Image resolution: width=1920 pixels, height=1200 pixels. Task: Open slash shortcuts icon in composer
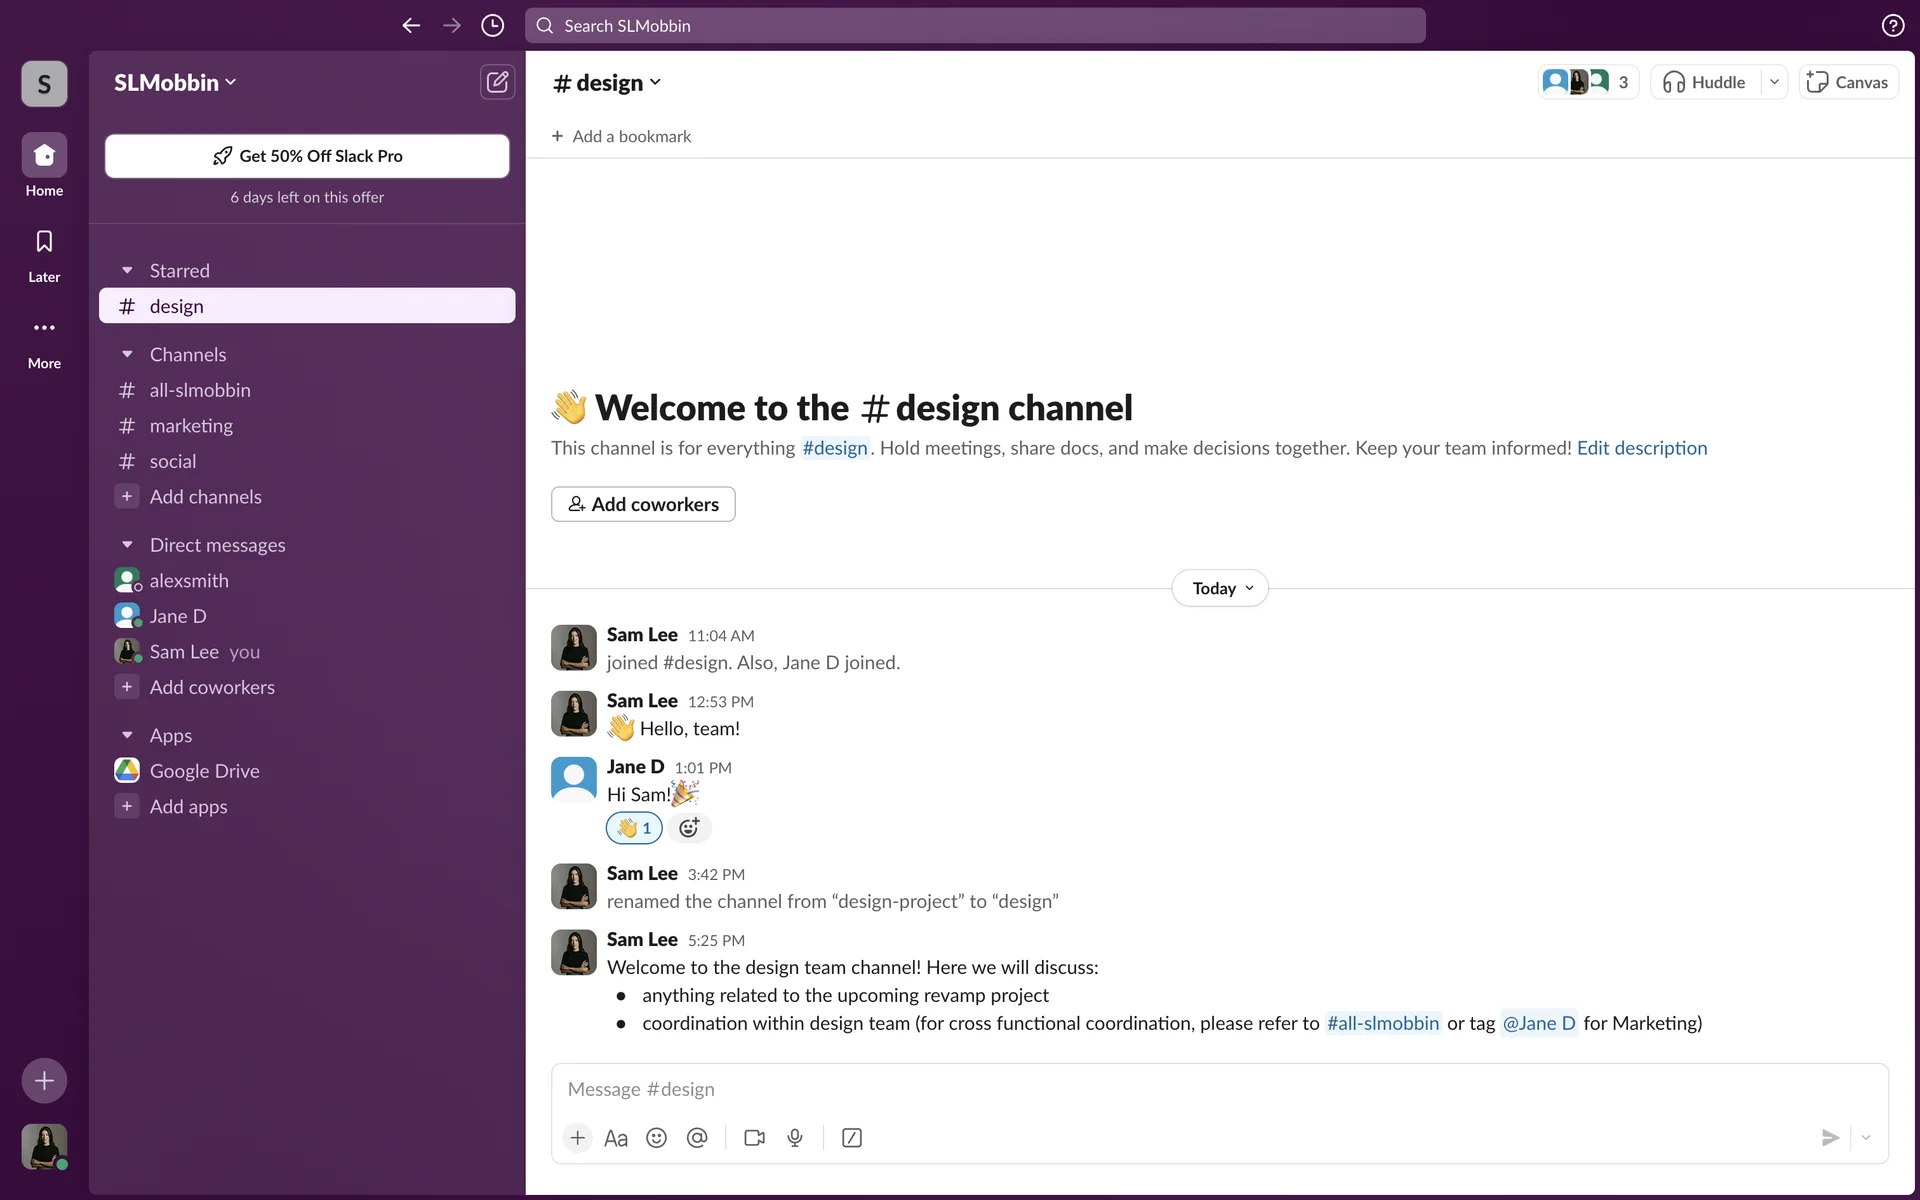point(852,1138)
